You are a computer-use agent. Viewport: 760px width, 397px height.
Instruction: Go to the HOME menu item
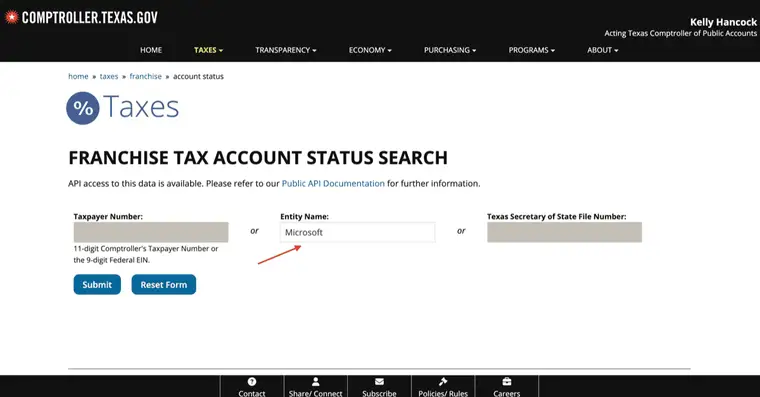click(x=151, y=50)
